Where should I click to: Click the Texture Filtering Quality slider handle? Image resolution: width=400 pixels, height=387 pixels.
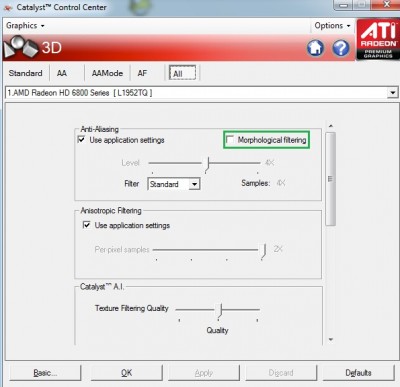pyautogui.click(x=220, y=311)
